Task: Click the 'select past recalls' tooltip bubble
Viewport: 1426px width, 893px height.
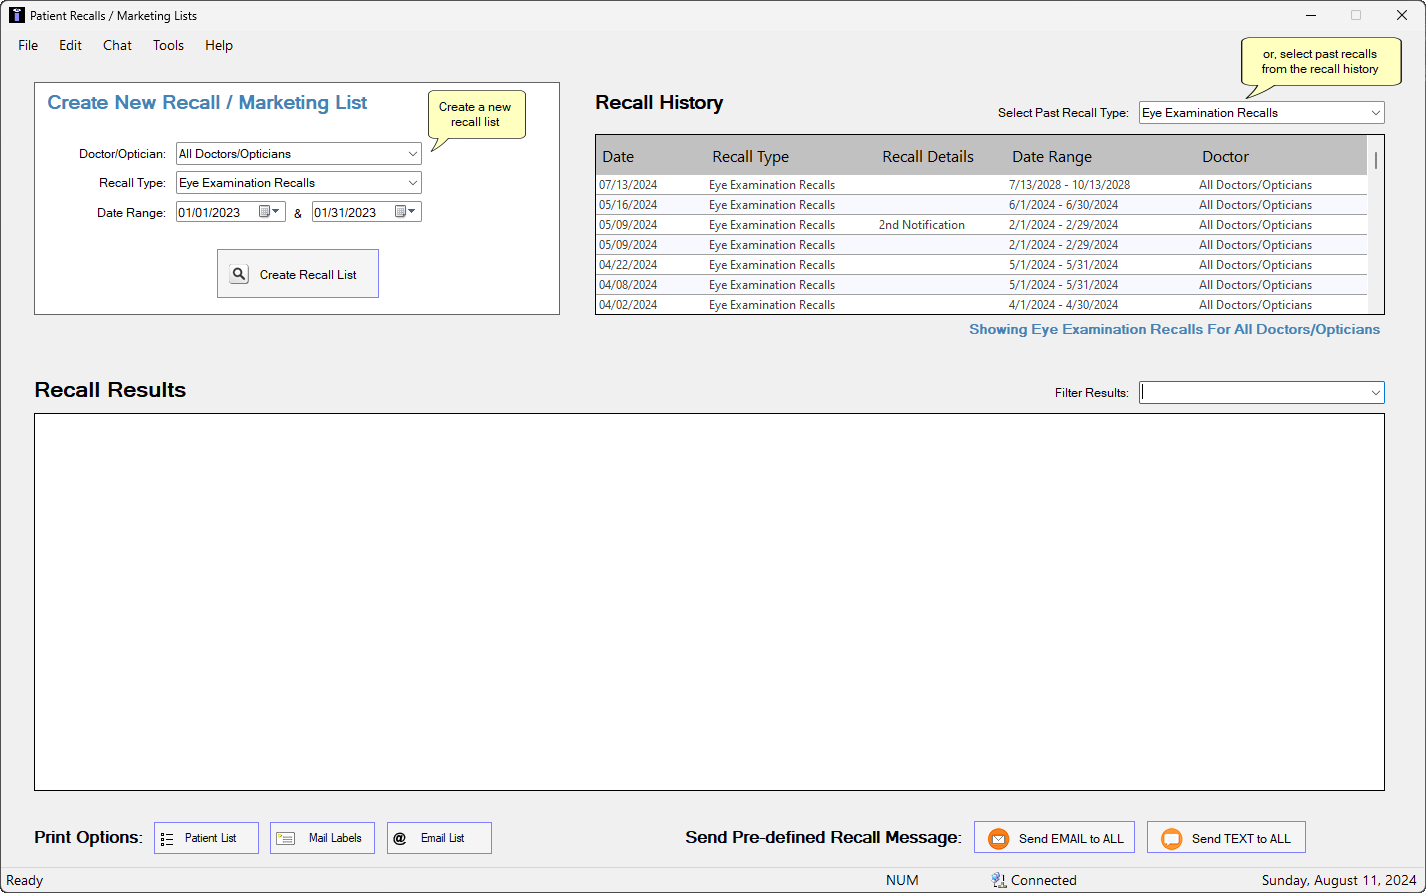Action: pos(1319,62)
